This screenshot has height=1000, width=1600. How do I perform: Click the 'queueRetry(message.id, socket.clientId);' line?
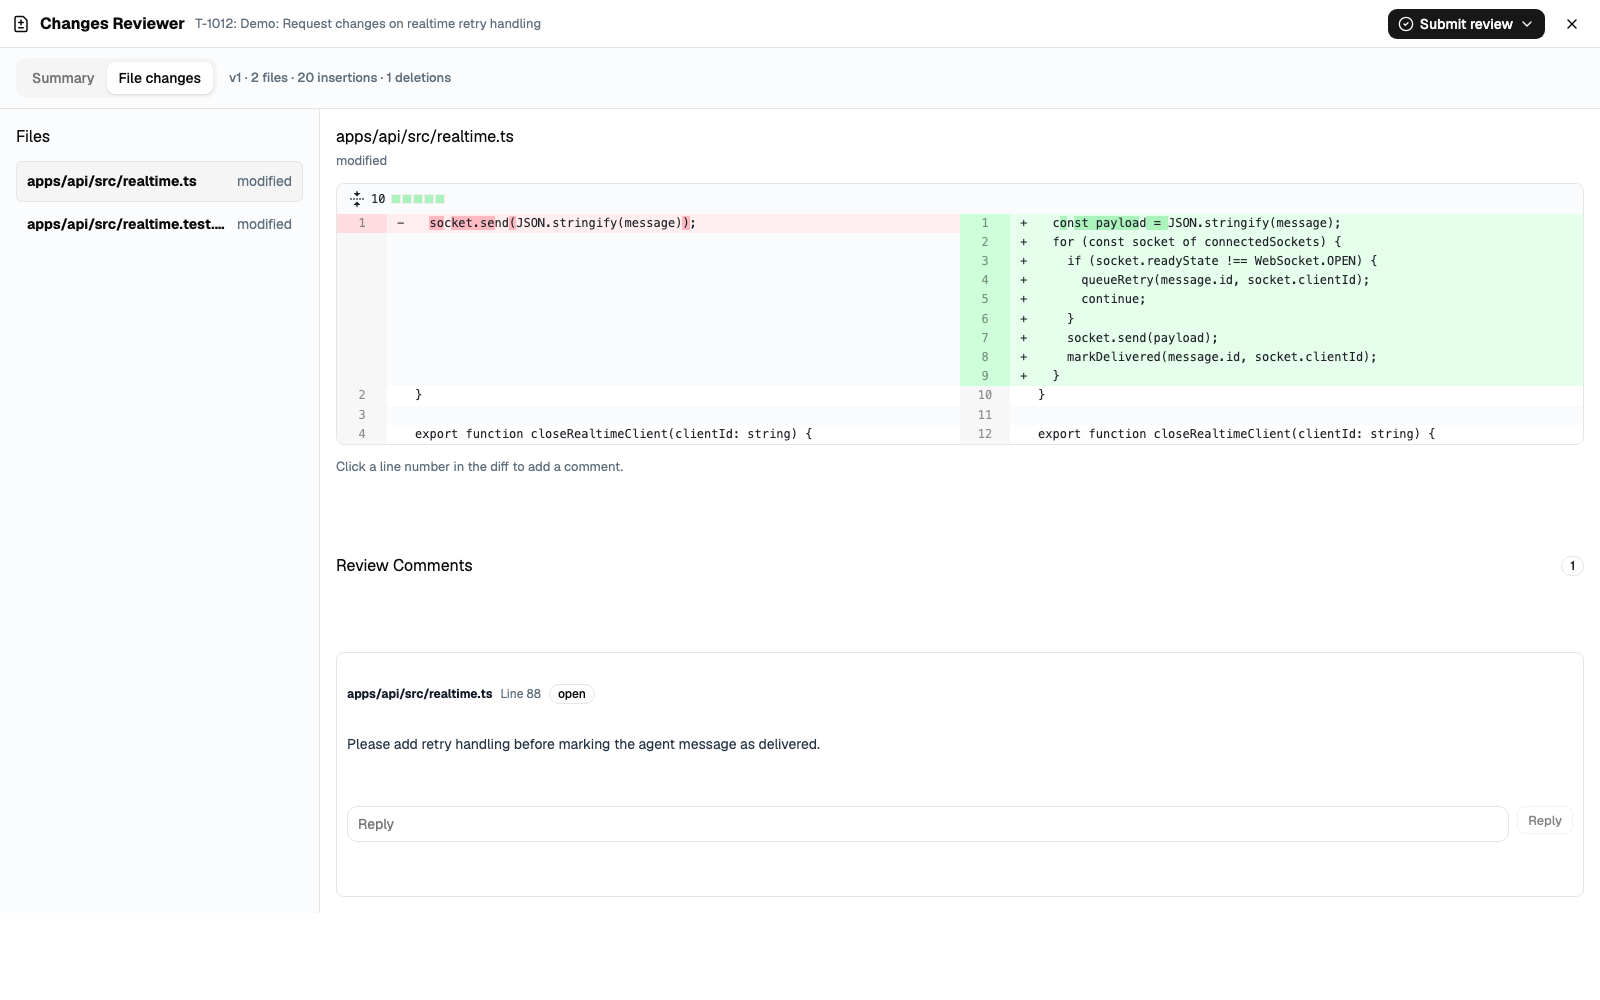click(x=1225, y=280)
